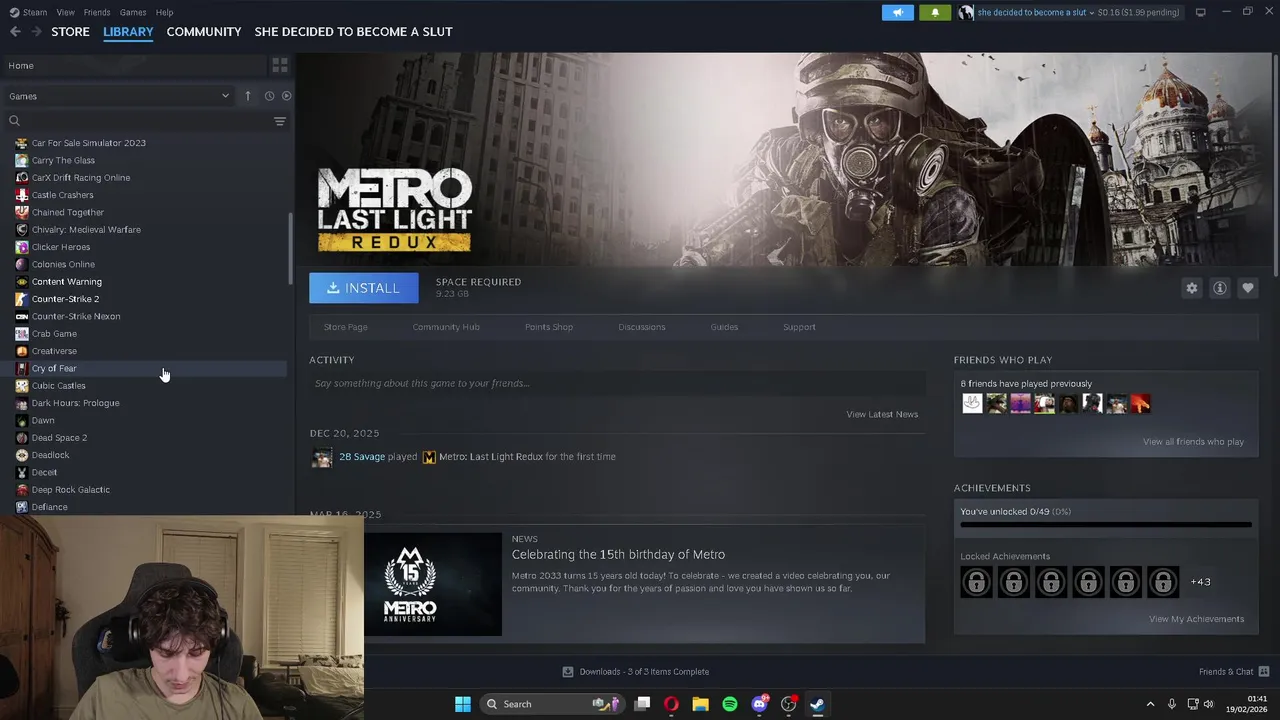Toggle the ready-to-play filter icon
Viewport: 1280px width, 720px height.
[286, 96]
